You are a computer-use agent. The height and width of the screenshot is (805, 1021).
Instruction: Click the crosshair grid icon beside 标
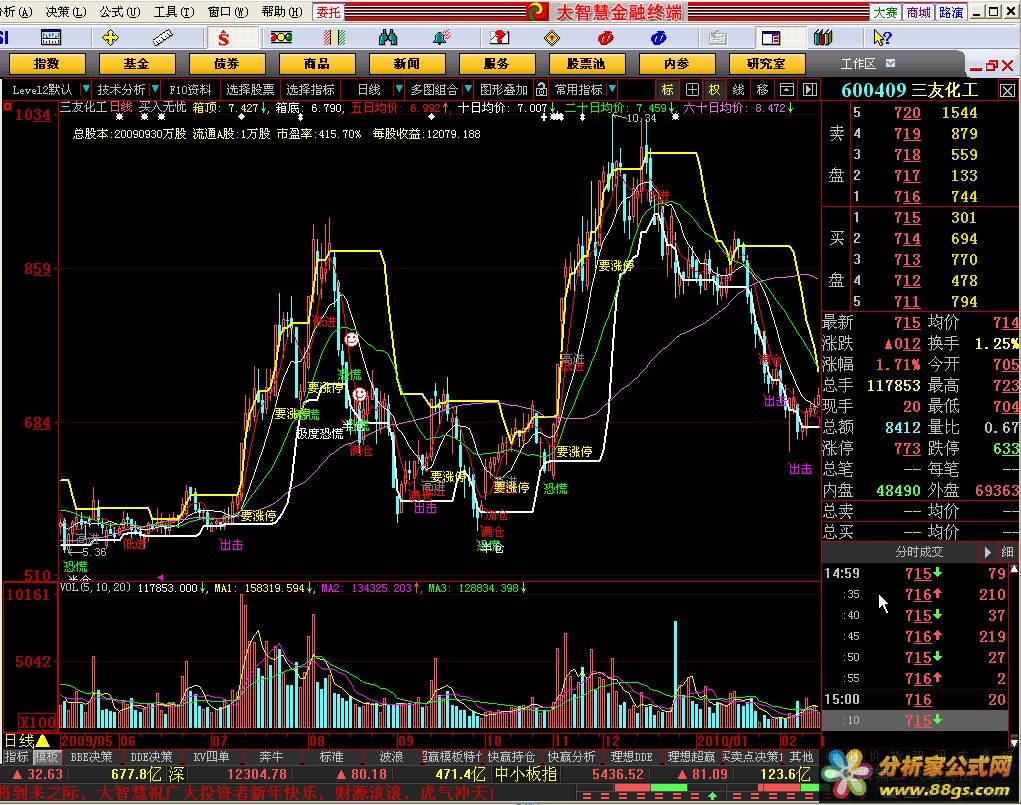click(x=692, y=89)
